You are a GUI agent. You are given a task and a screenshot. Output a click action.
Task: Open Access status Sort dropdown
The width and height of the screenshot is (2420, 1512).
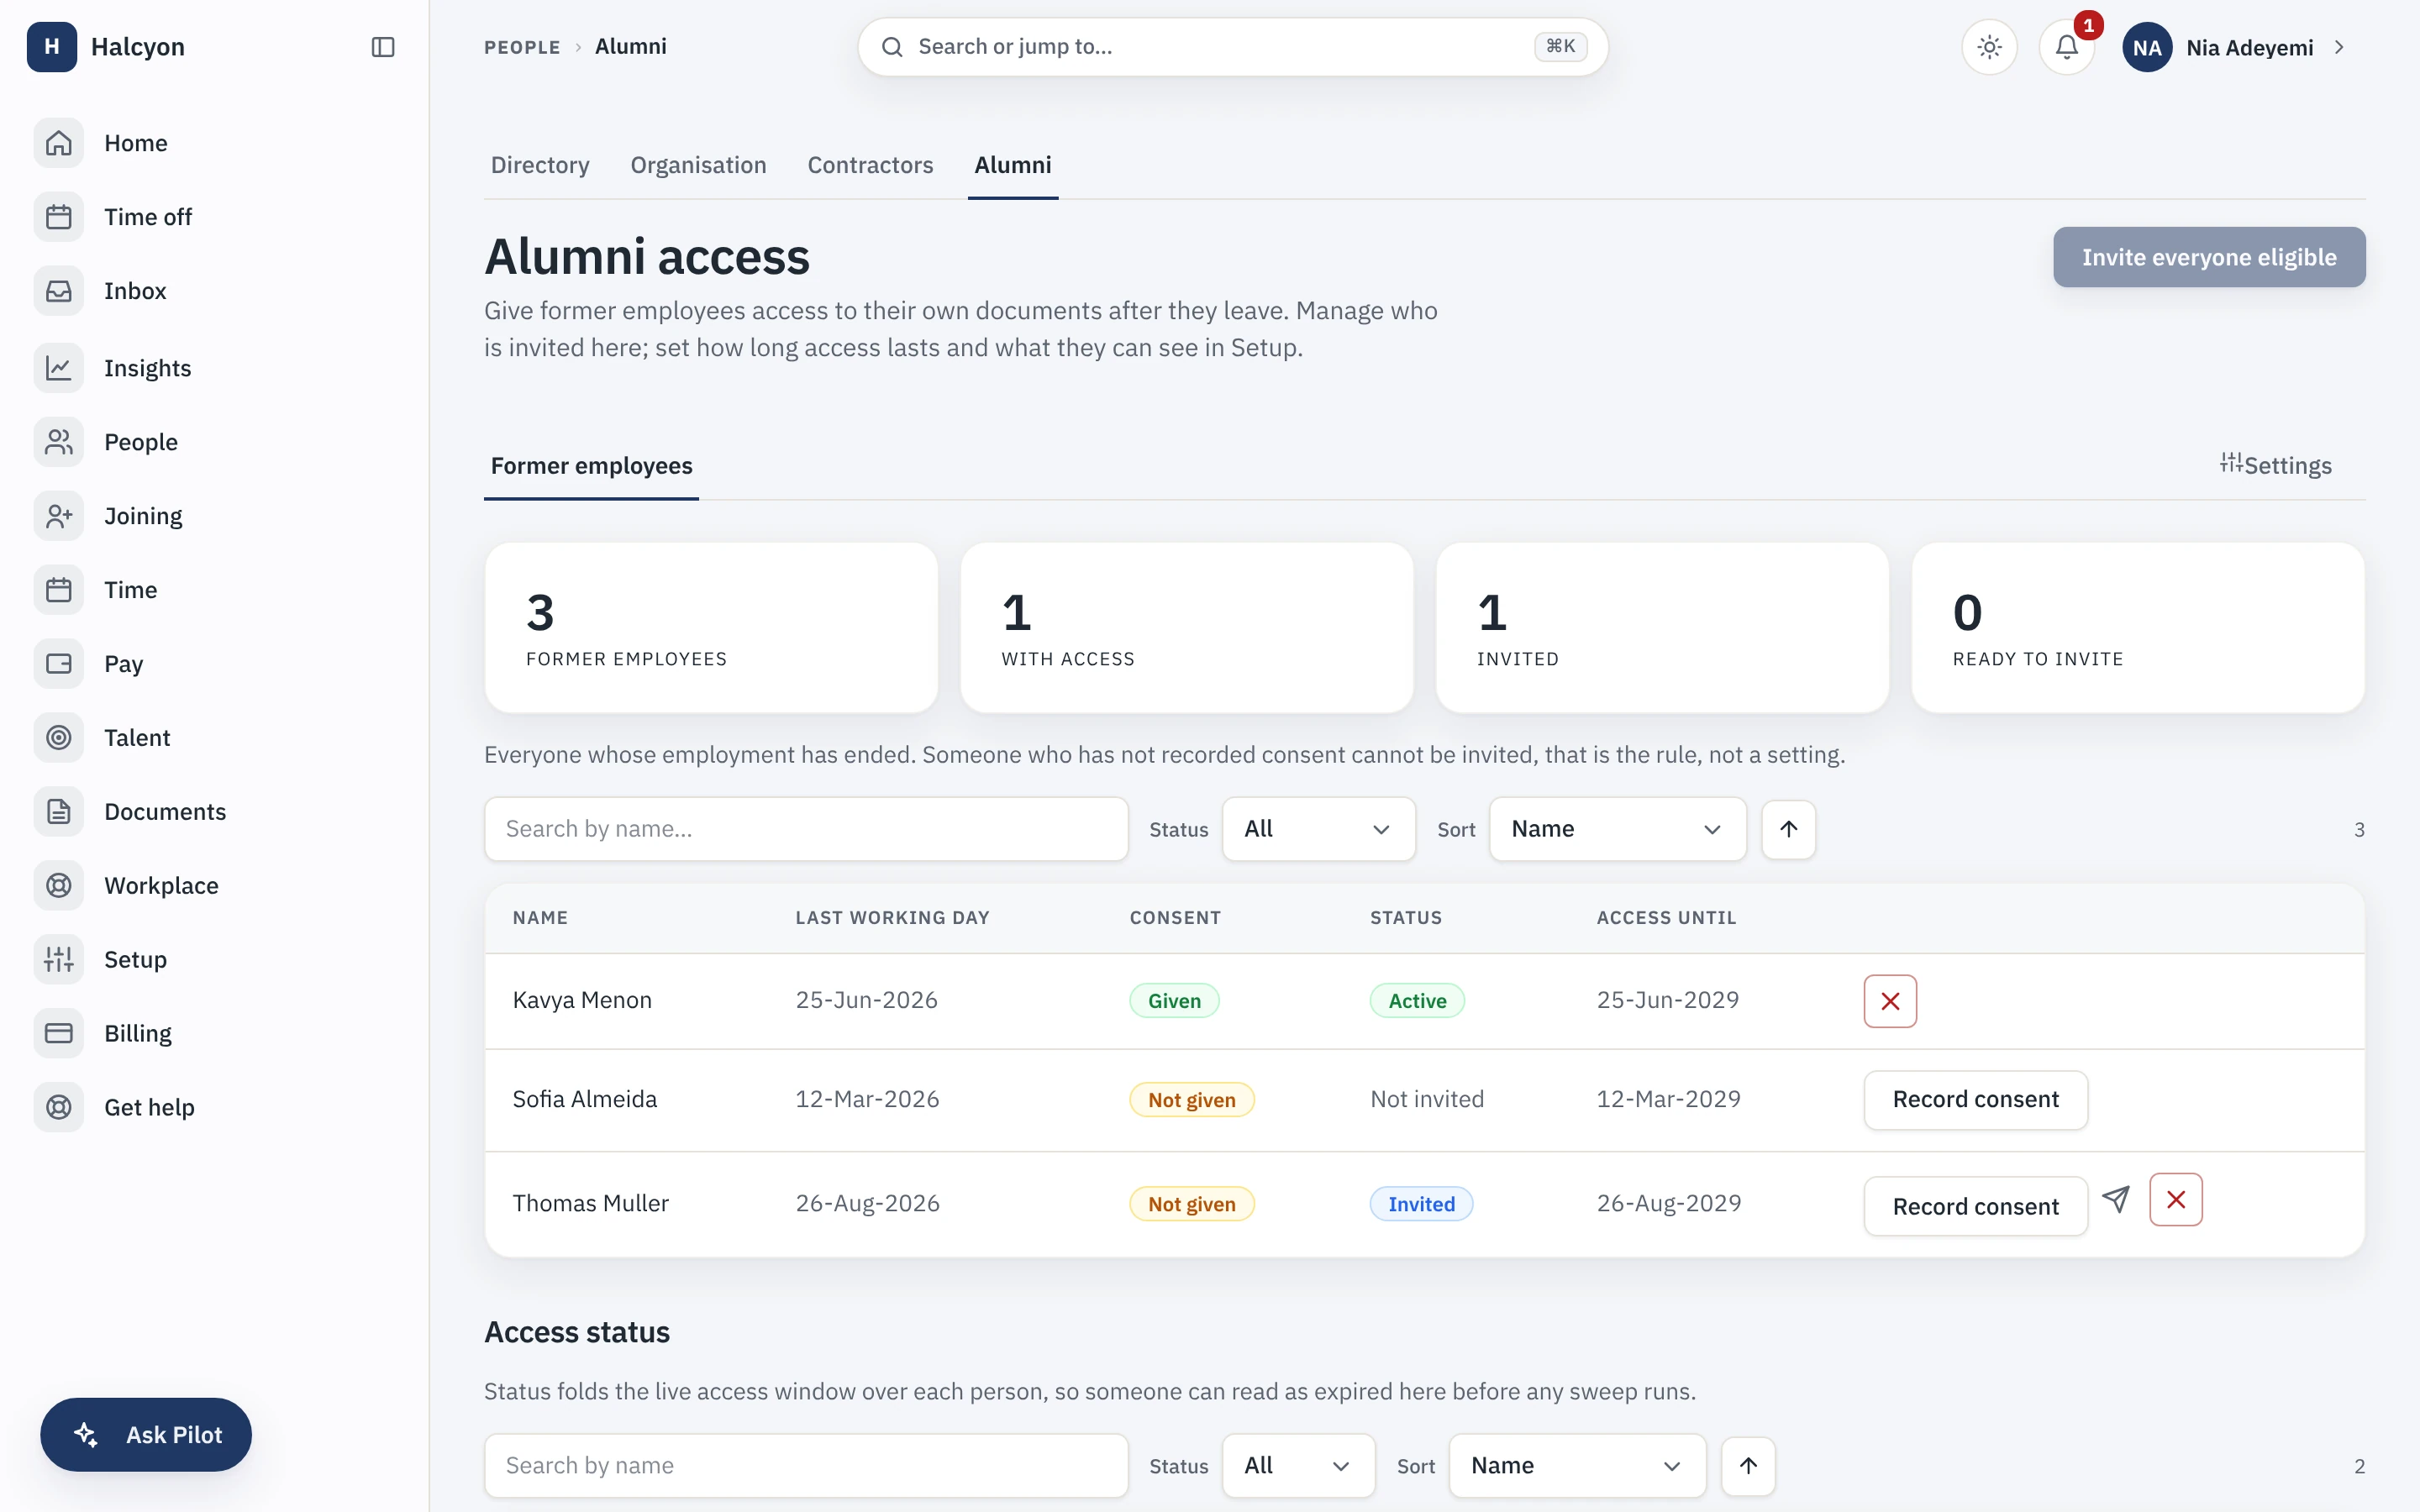(1578, 1466)
